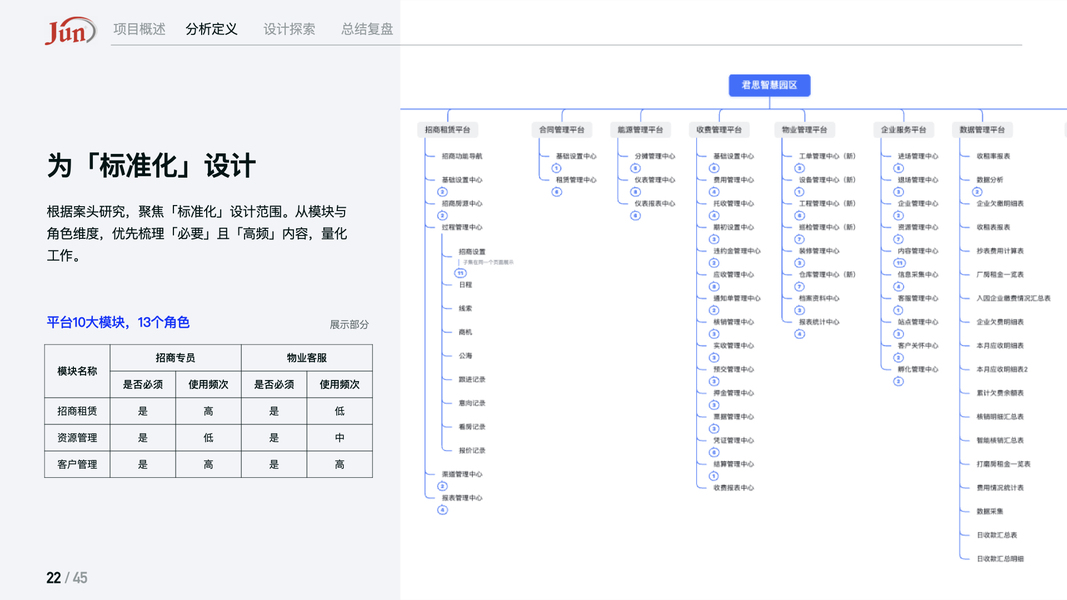Click the 档案资料中心 node
Viewport: 1067px width, 600px height.
(x=819, y=298)
